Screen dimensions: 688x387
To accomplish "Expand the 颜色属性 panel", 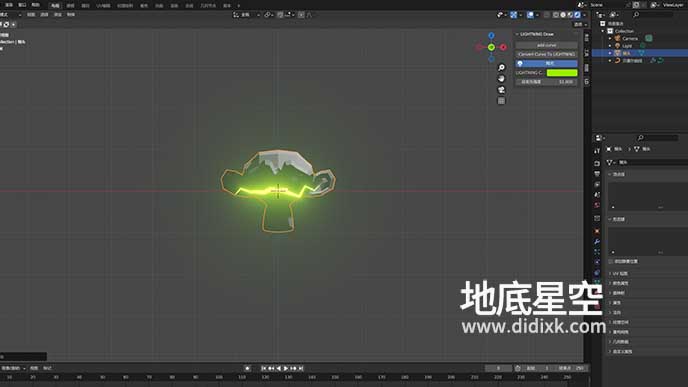I will tap(620, 283).
